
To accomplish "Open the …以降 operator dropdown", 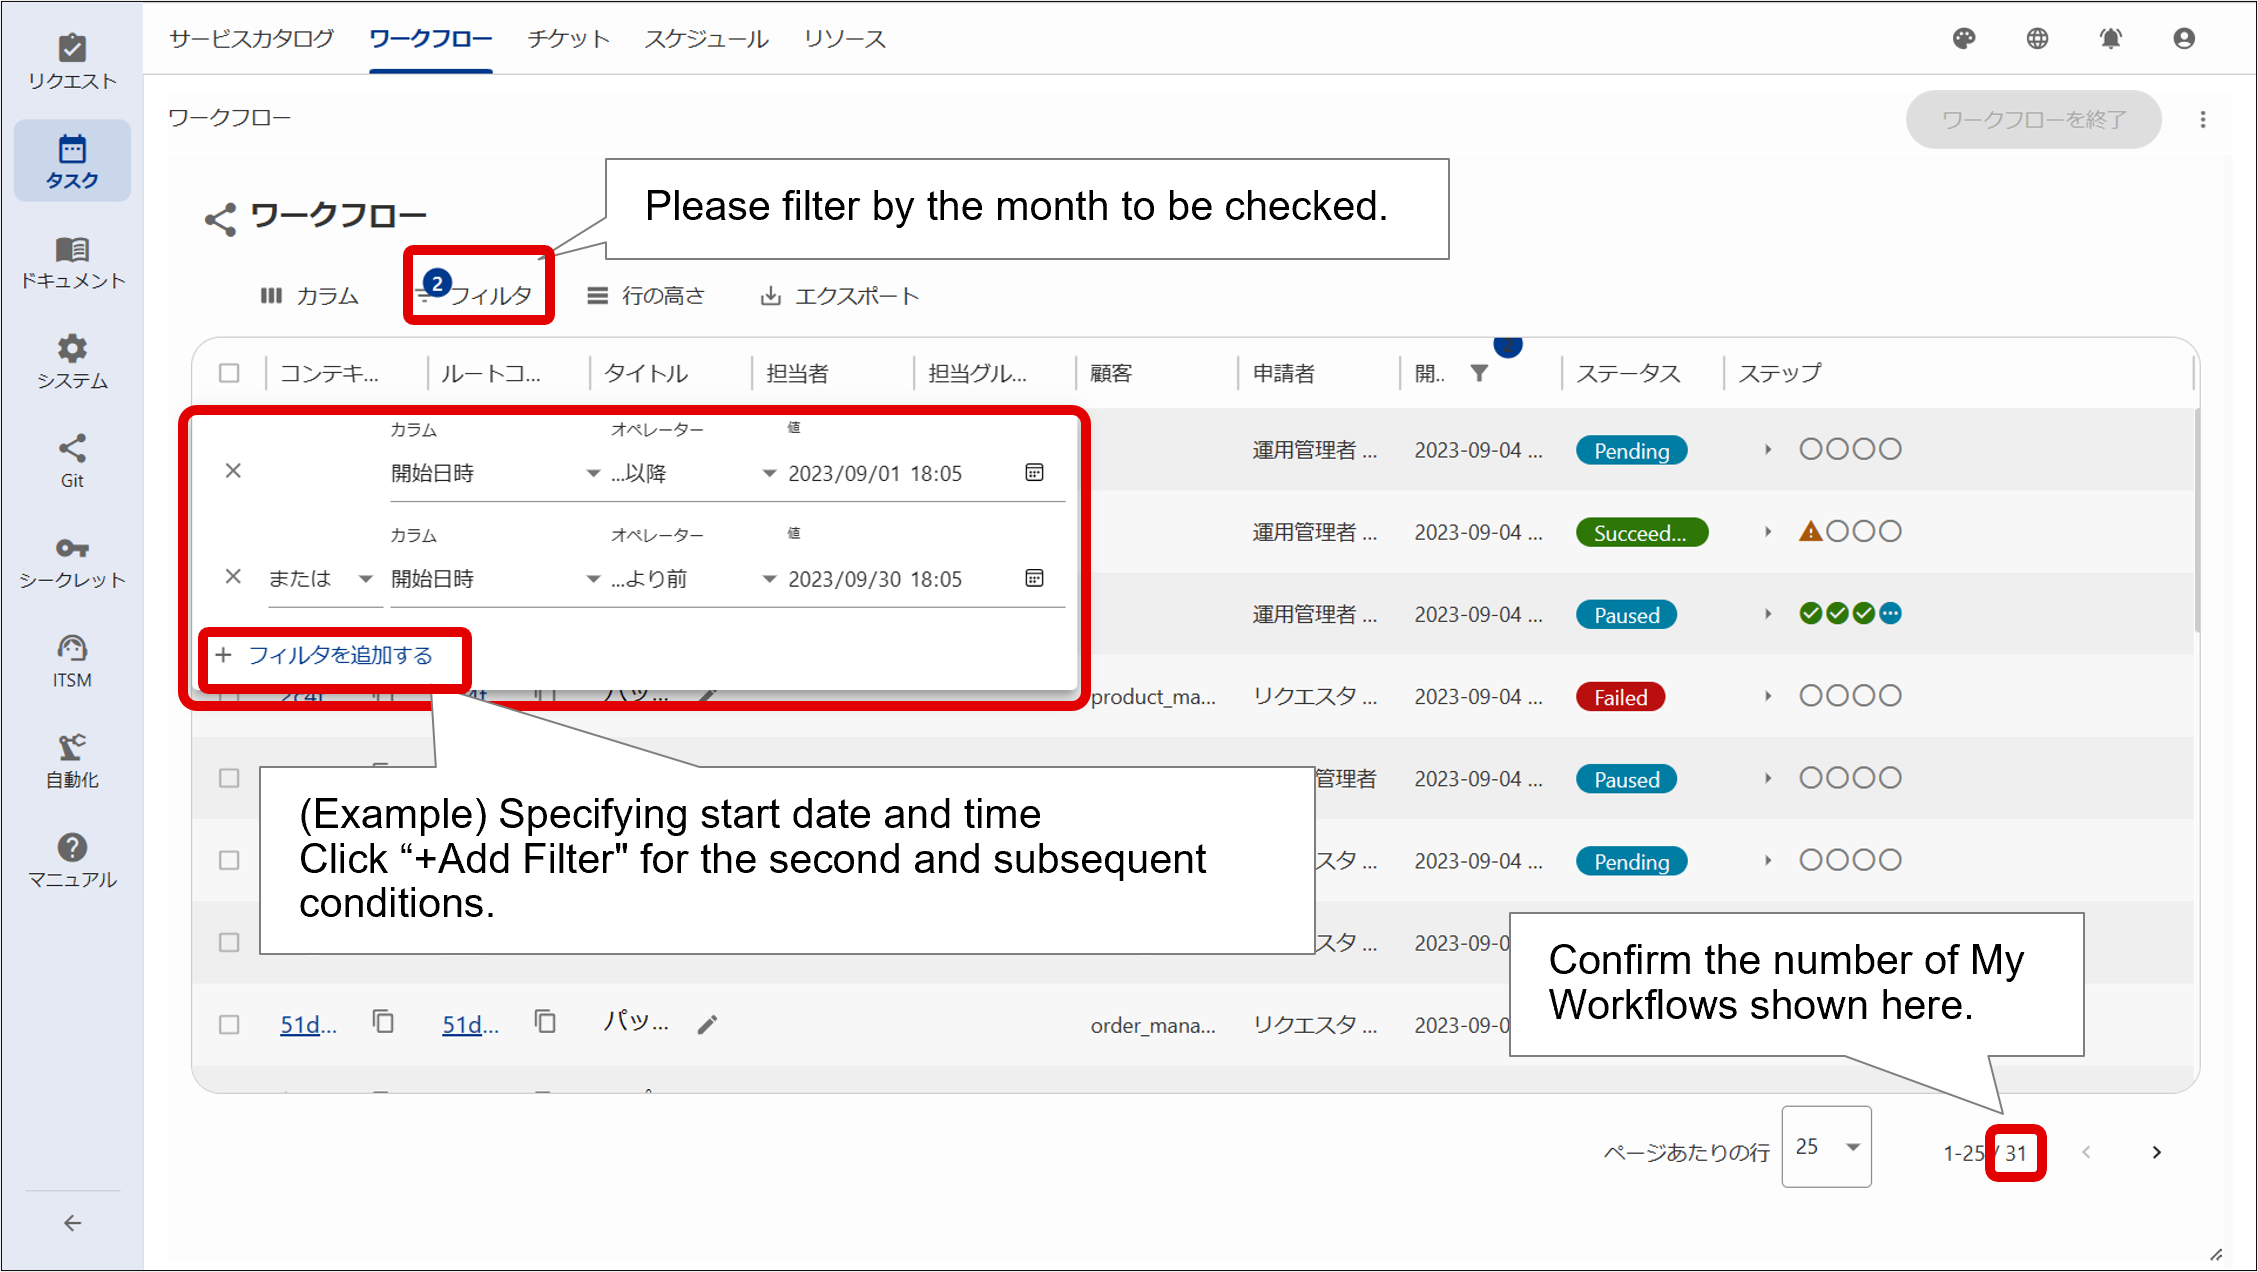I will [692, 473].
